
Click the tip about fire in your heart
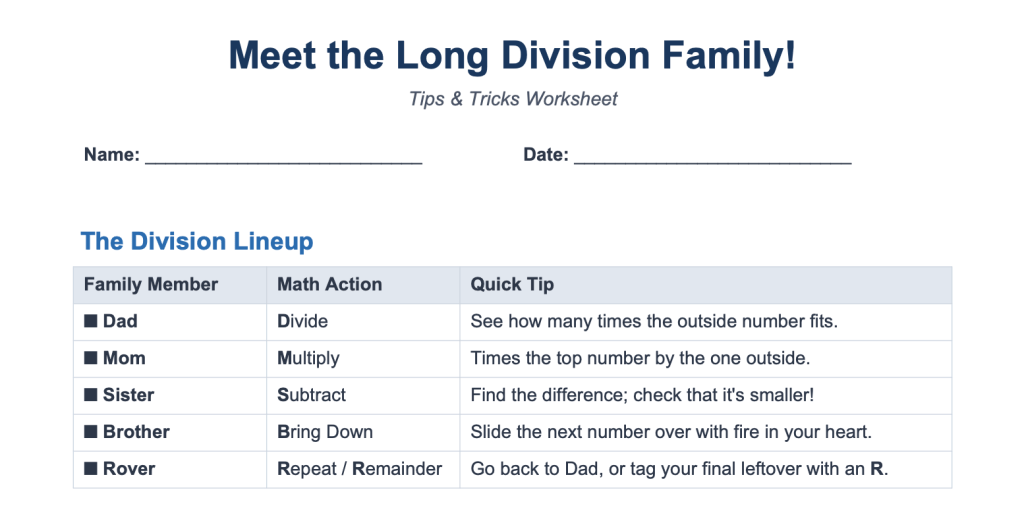pos(671,432)
